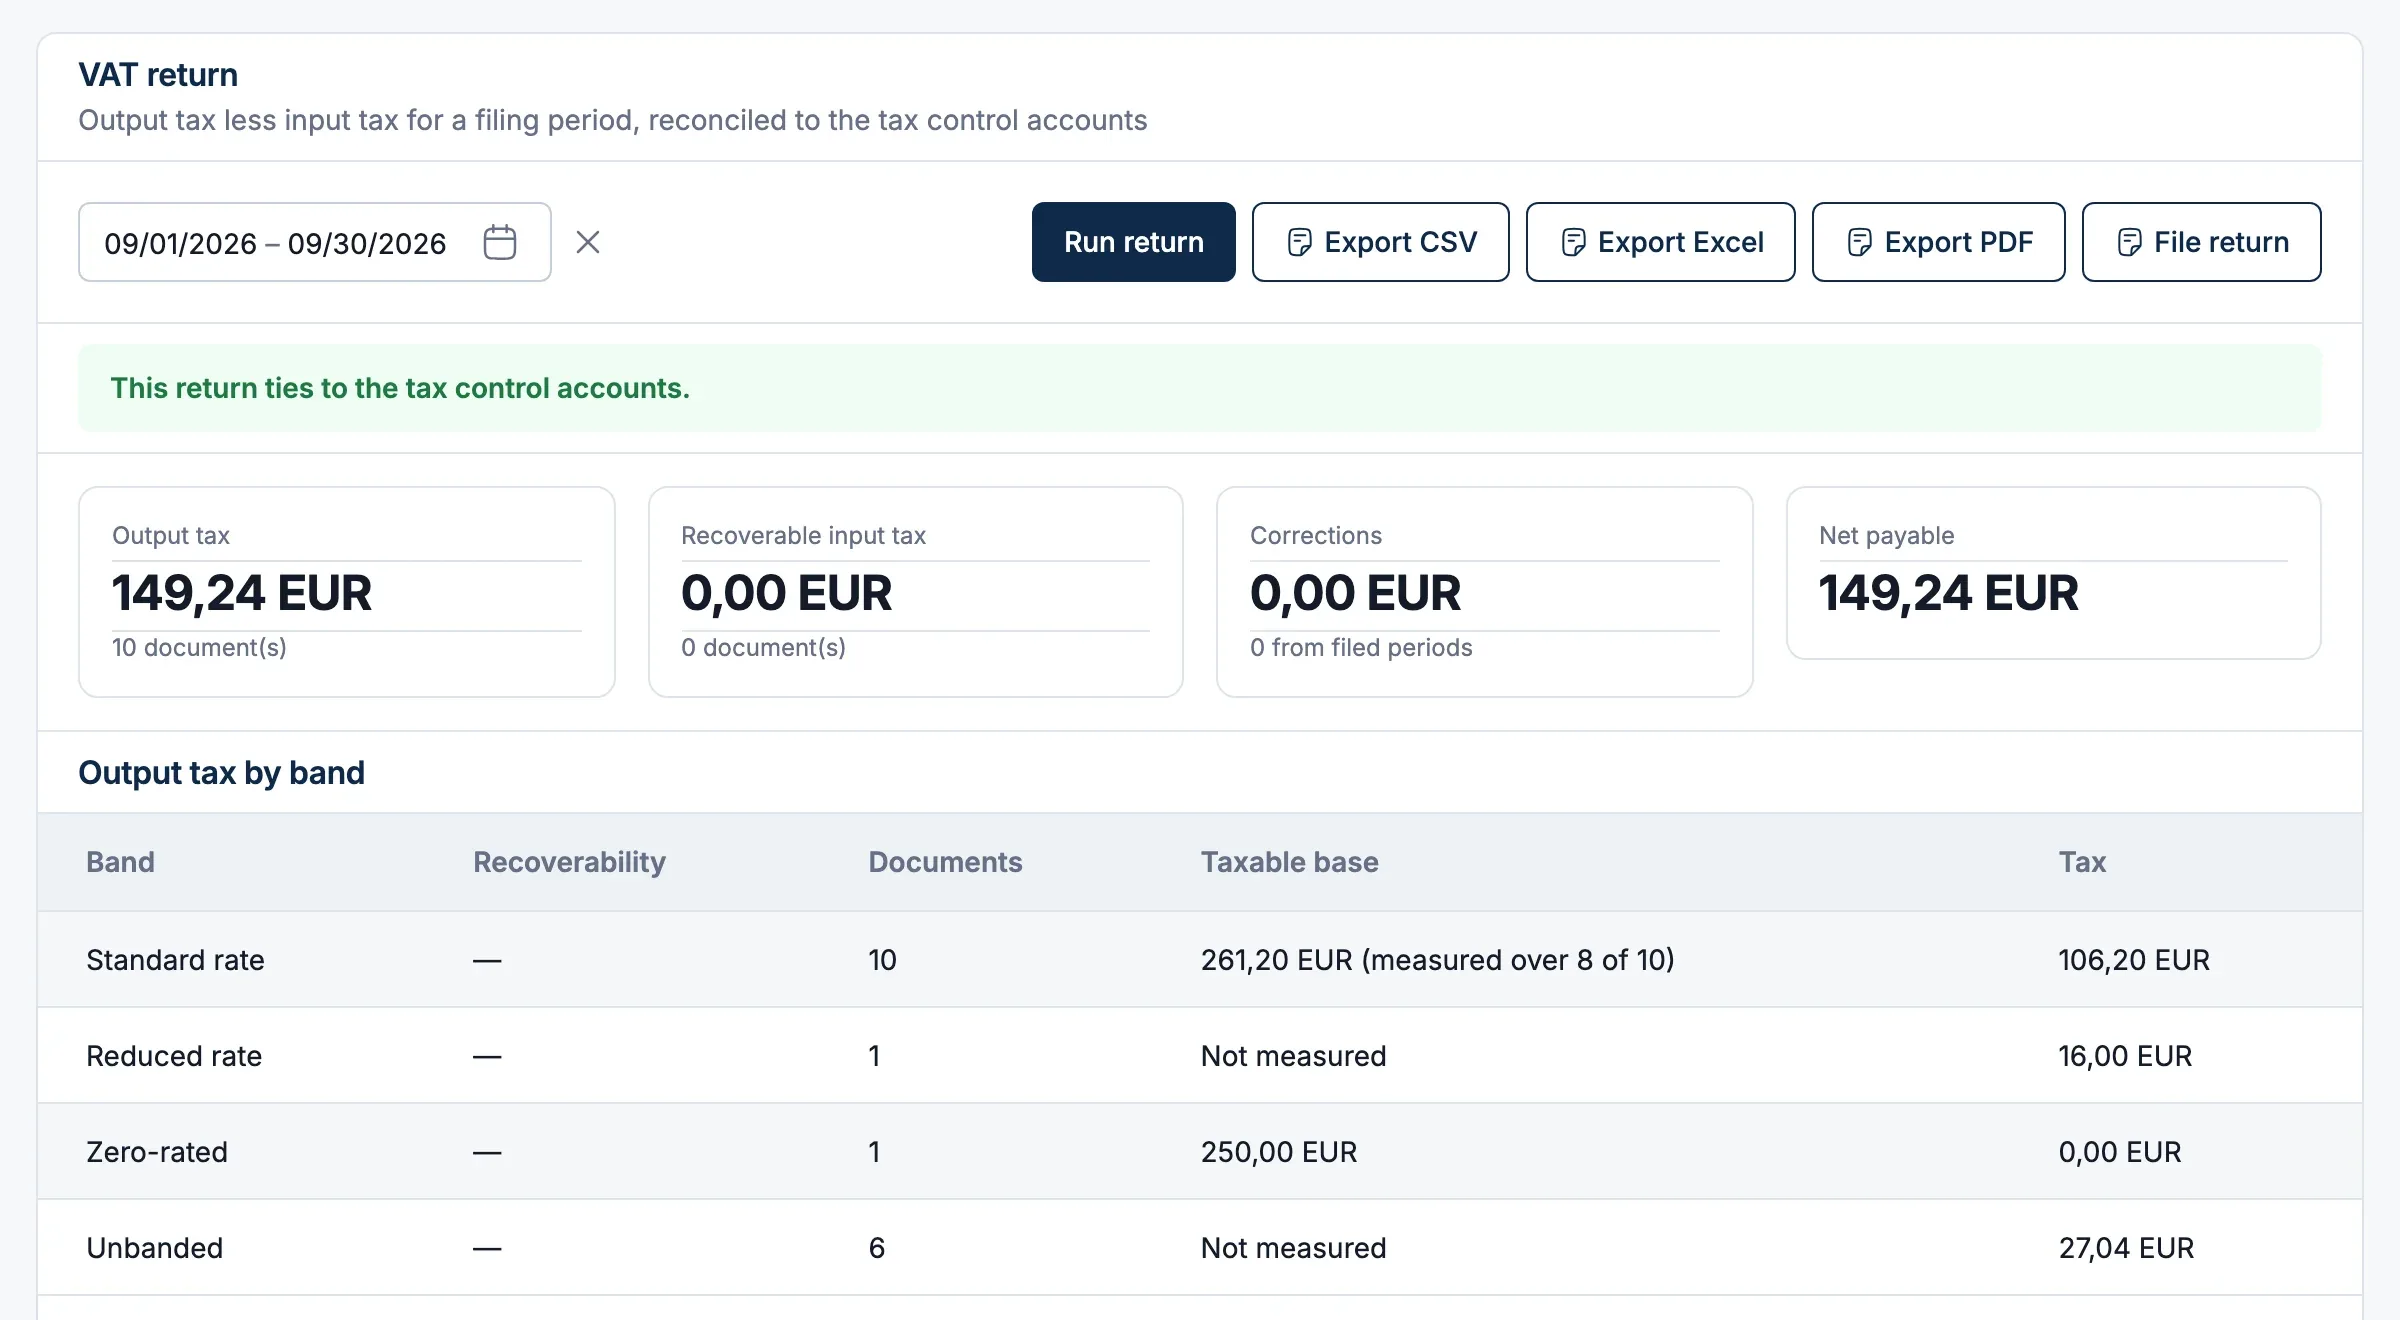2400x1320 pixels.
Task: Click Not measured in Unbanded row
Action: click(1293, 1248)
